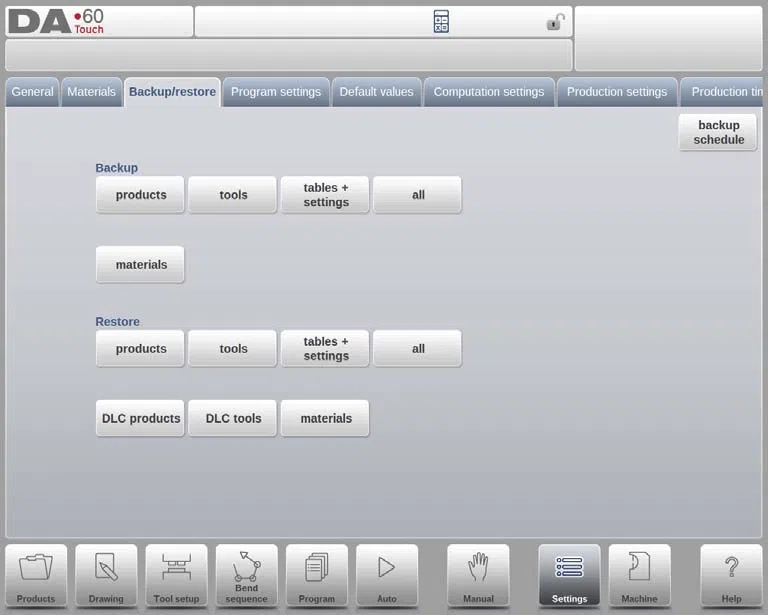768x615 pixels.
Task: Backup products
Action: pyautogui.click(x=141, y=195)
